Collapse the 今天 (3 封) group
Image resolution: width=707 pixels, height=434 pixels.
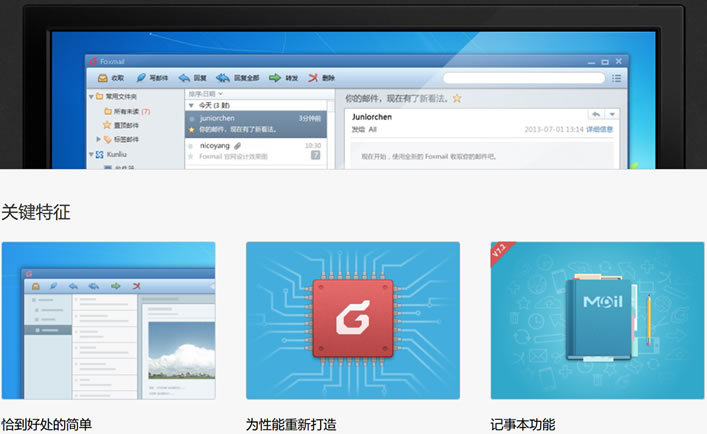[191, 105]
